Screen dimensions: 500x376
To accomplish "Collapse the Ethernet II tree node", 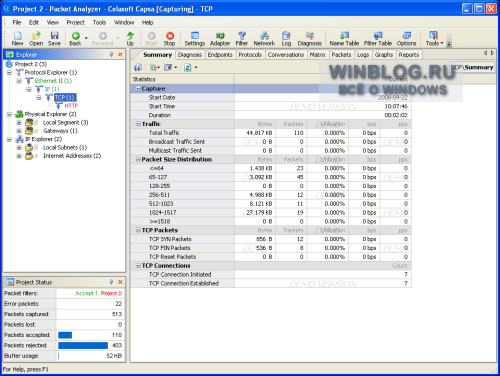I will [19, 81].
